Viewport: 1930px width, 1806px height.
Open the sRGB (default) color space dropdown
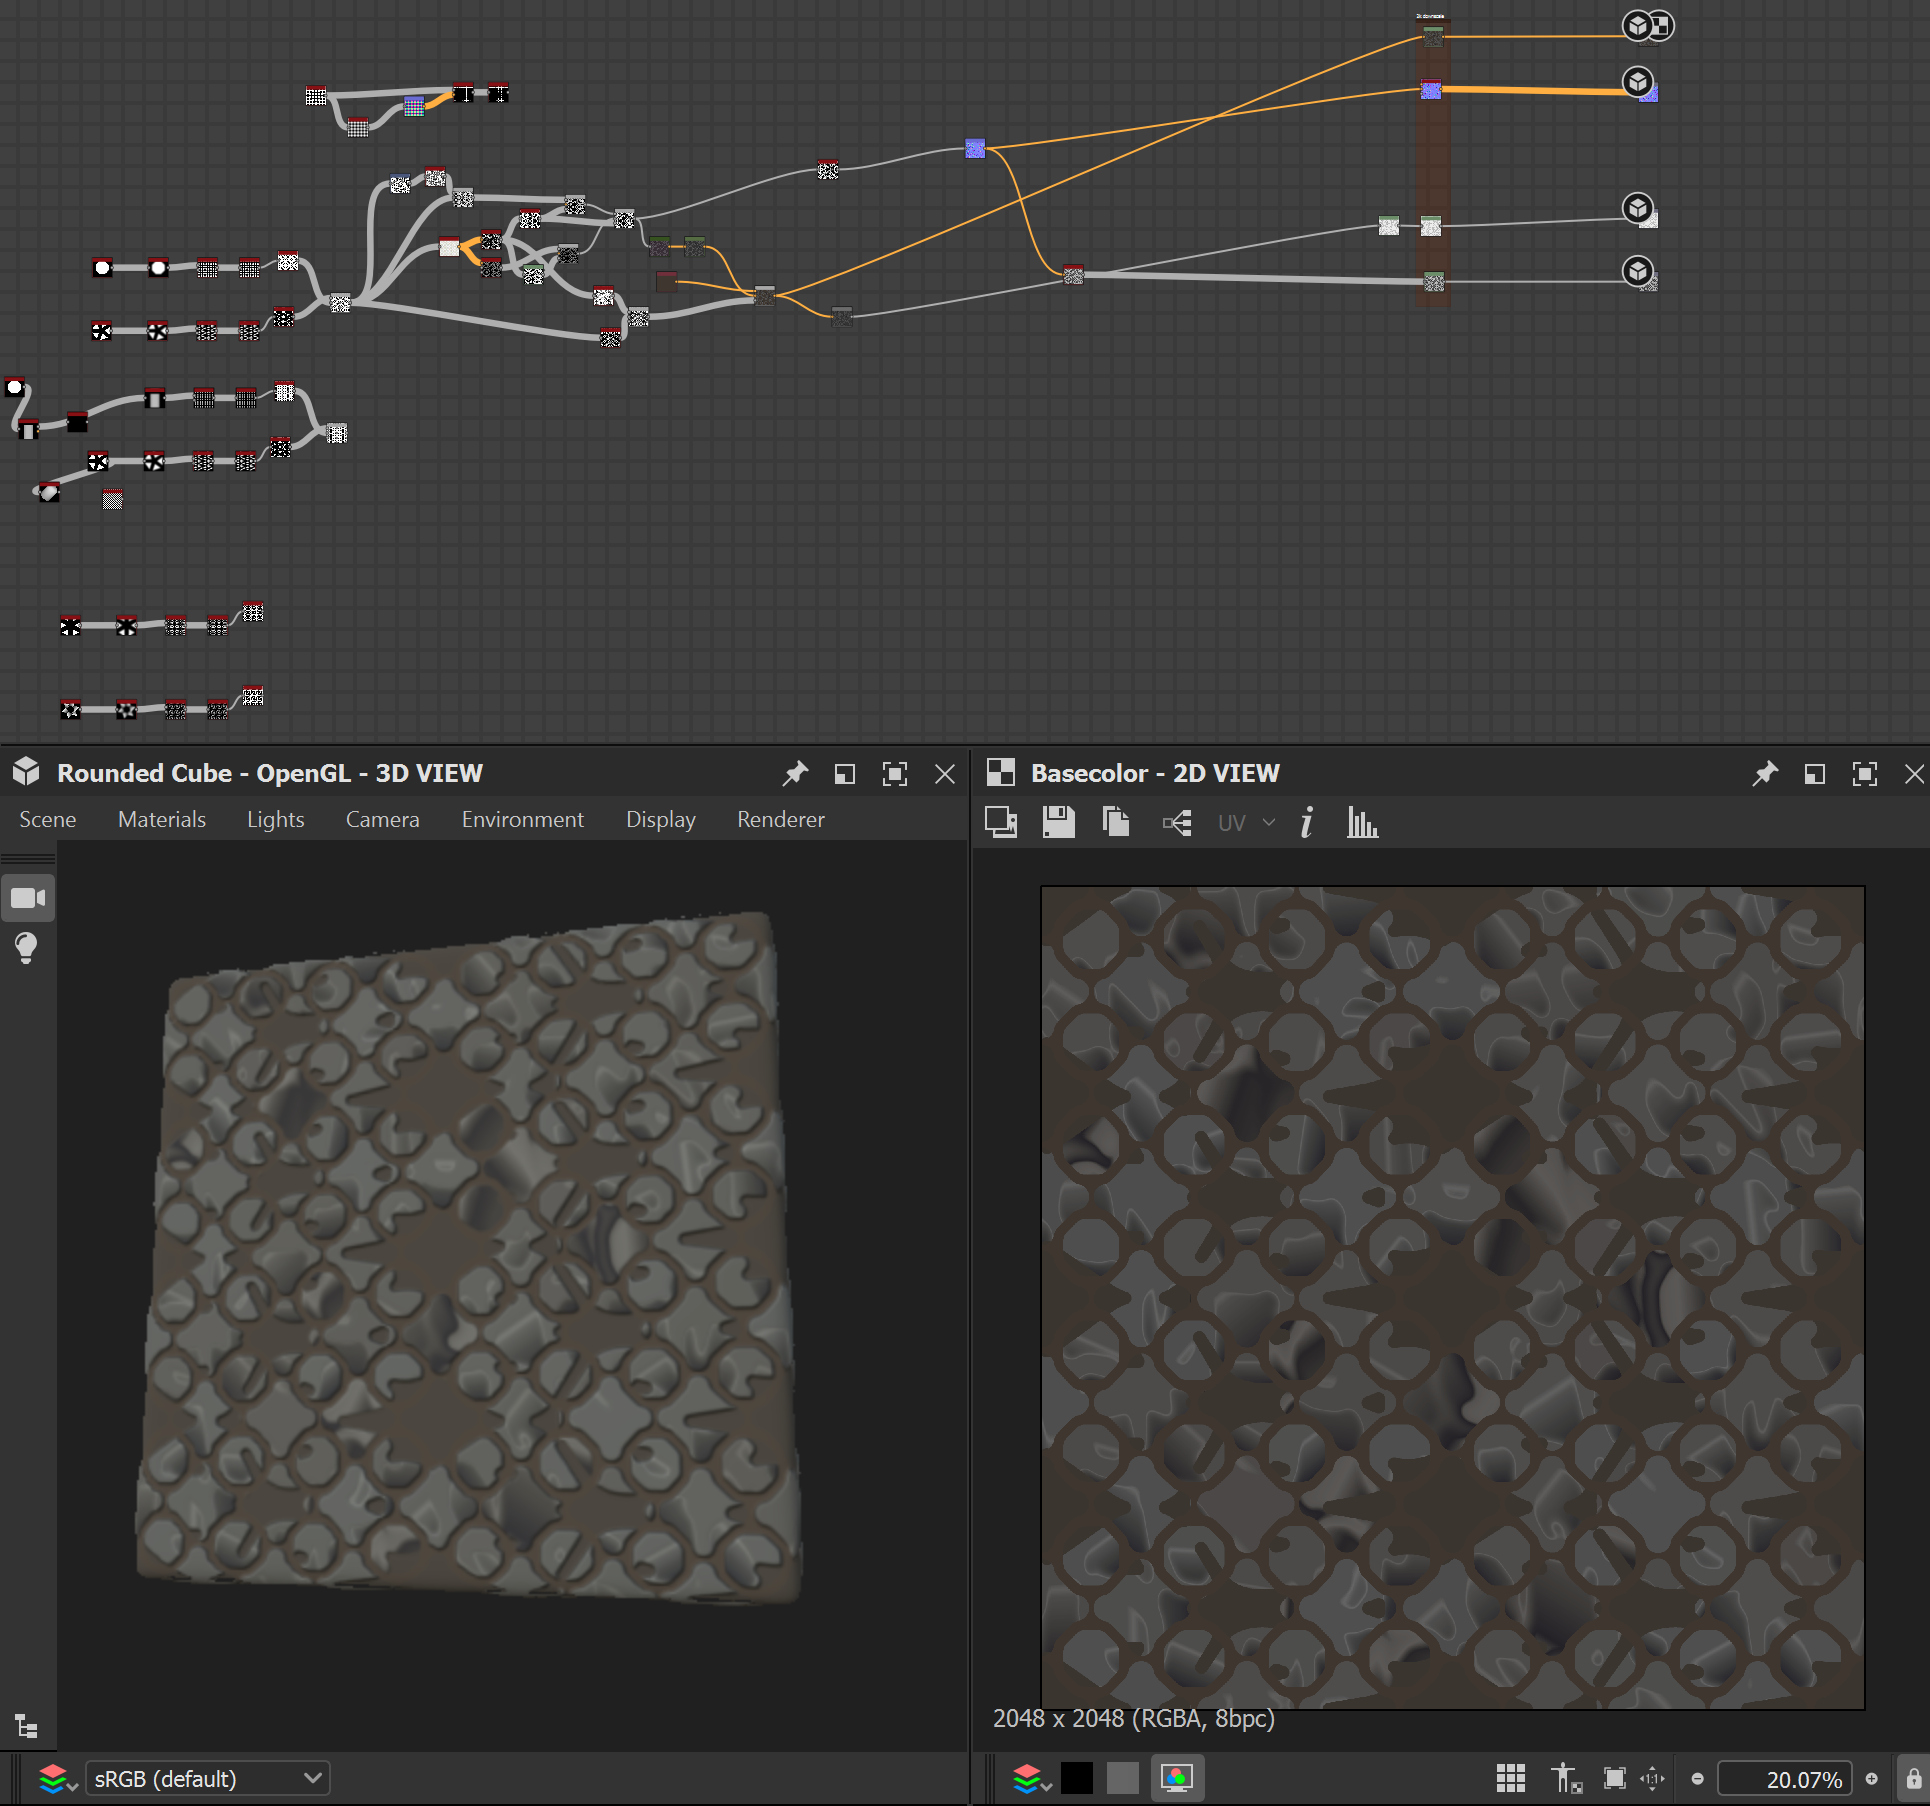208,1778
